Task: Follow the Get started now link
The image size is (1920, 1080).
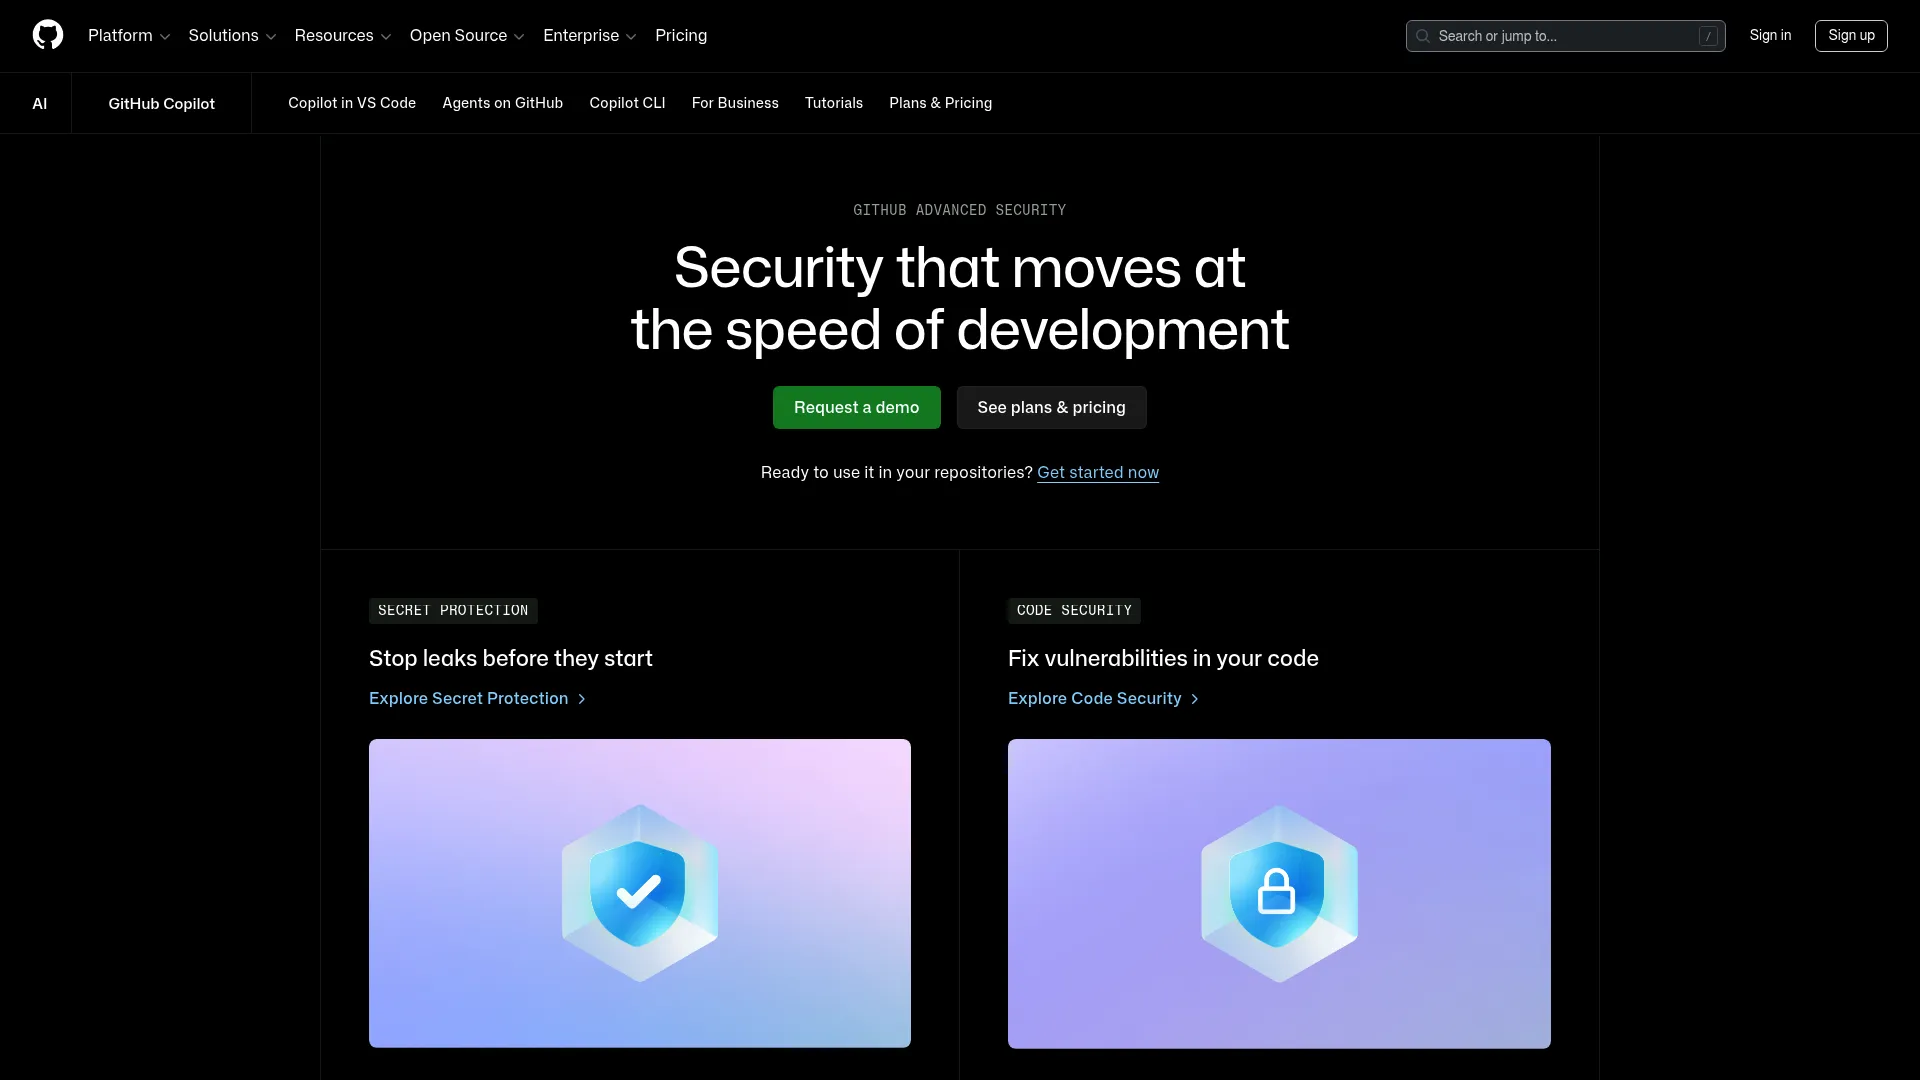Action: [x=1098, y=472]
